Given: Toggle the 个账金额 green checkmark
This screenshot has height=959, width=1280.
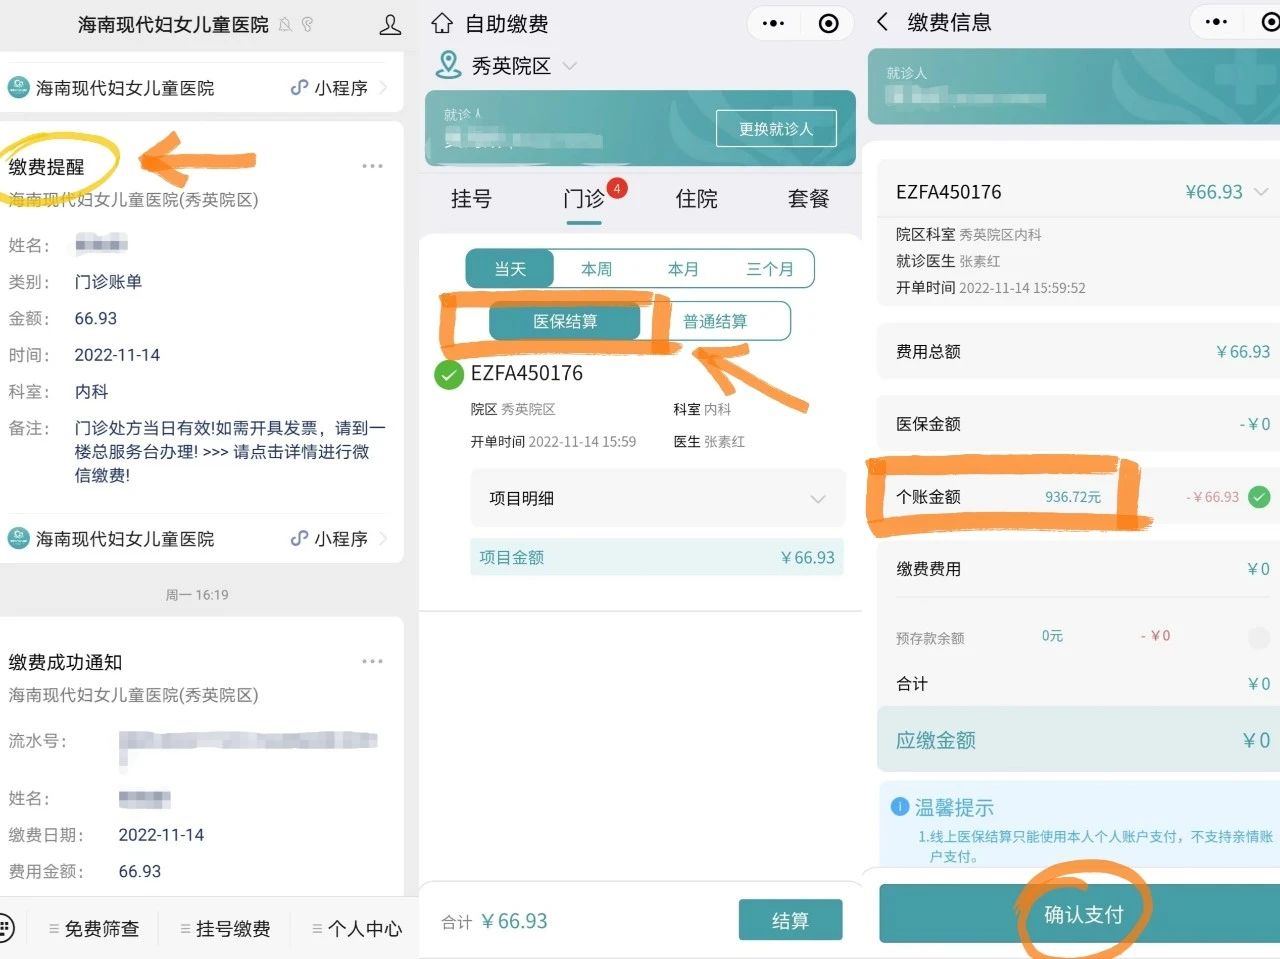Looking at the screenshot, I should point(1259,496).
